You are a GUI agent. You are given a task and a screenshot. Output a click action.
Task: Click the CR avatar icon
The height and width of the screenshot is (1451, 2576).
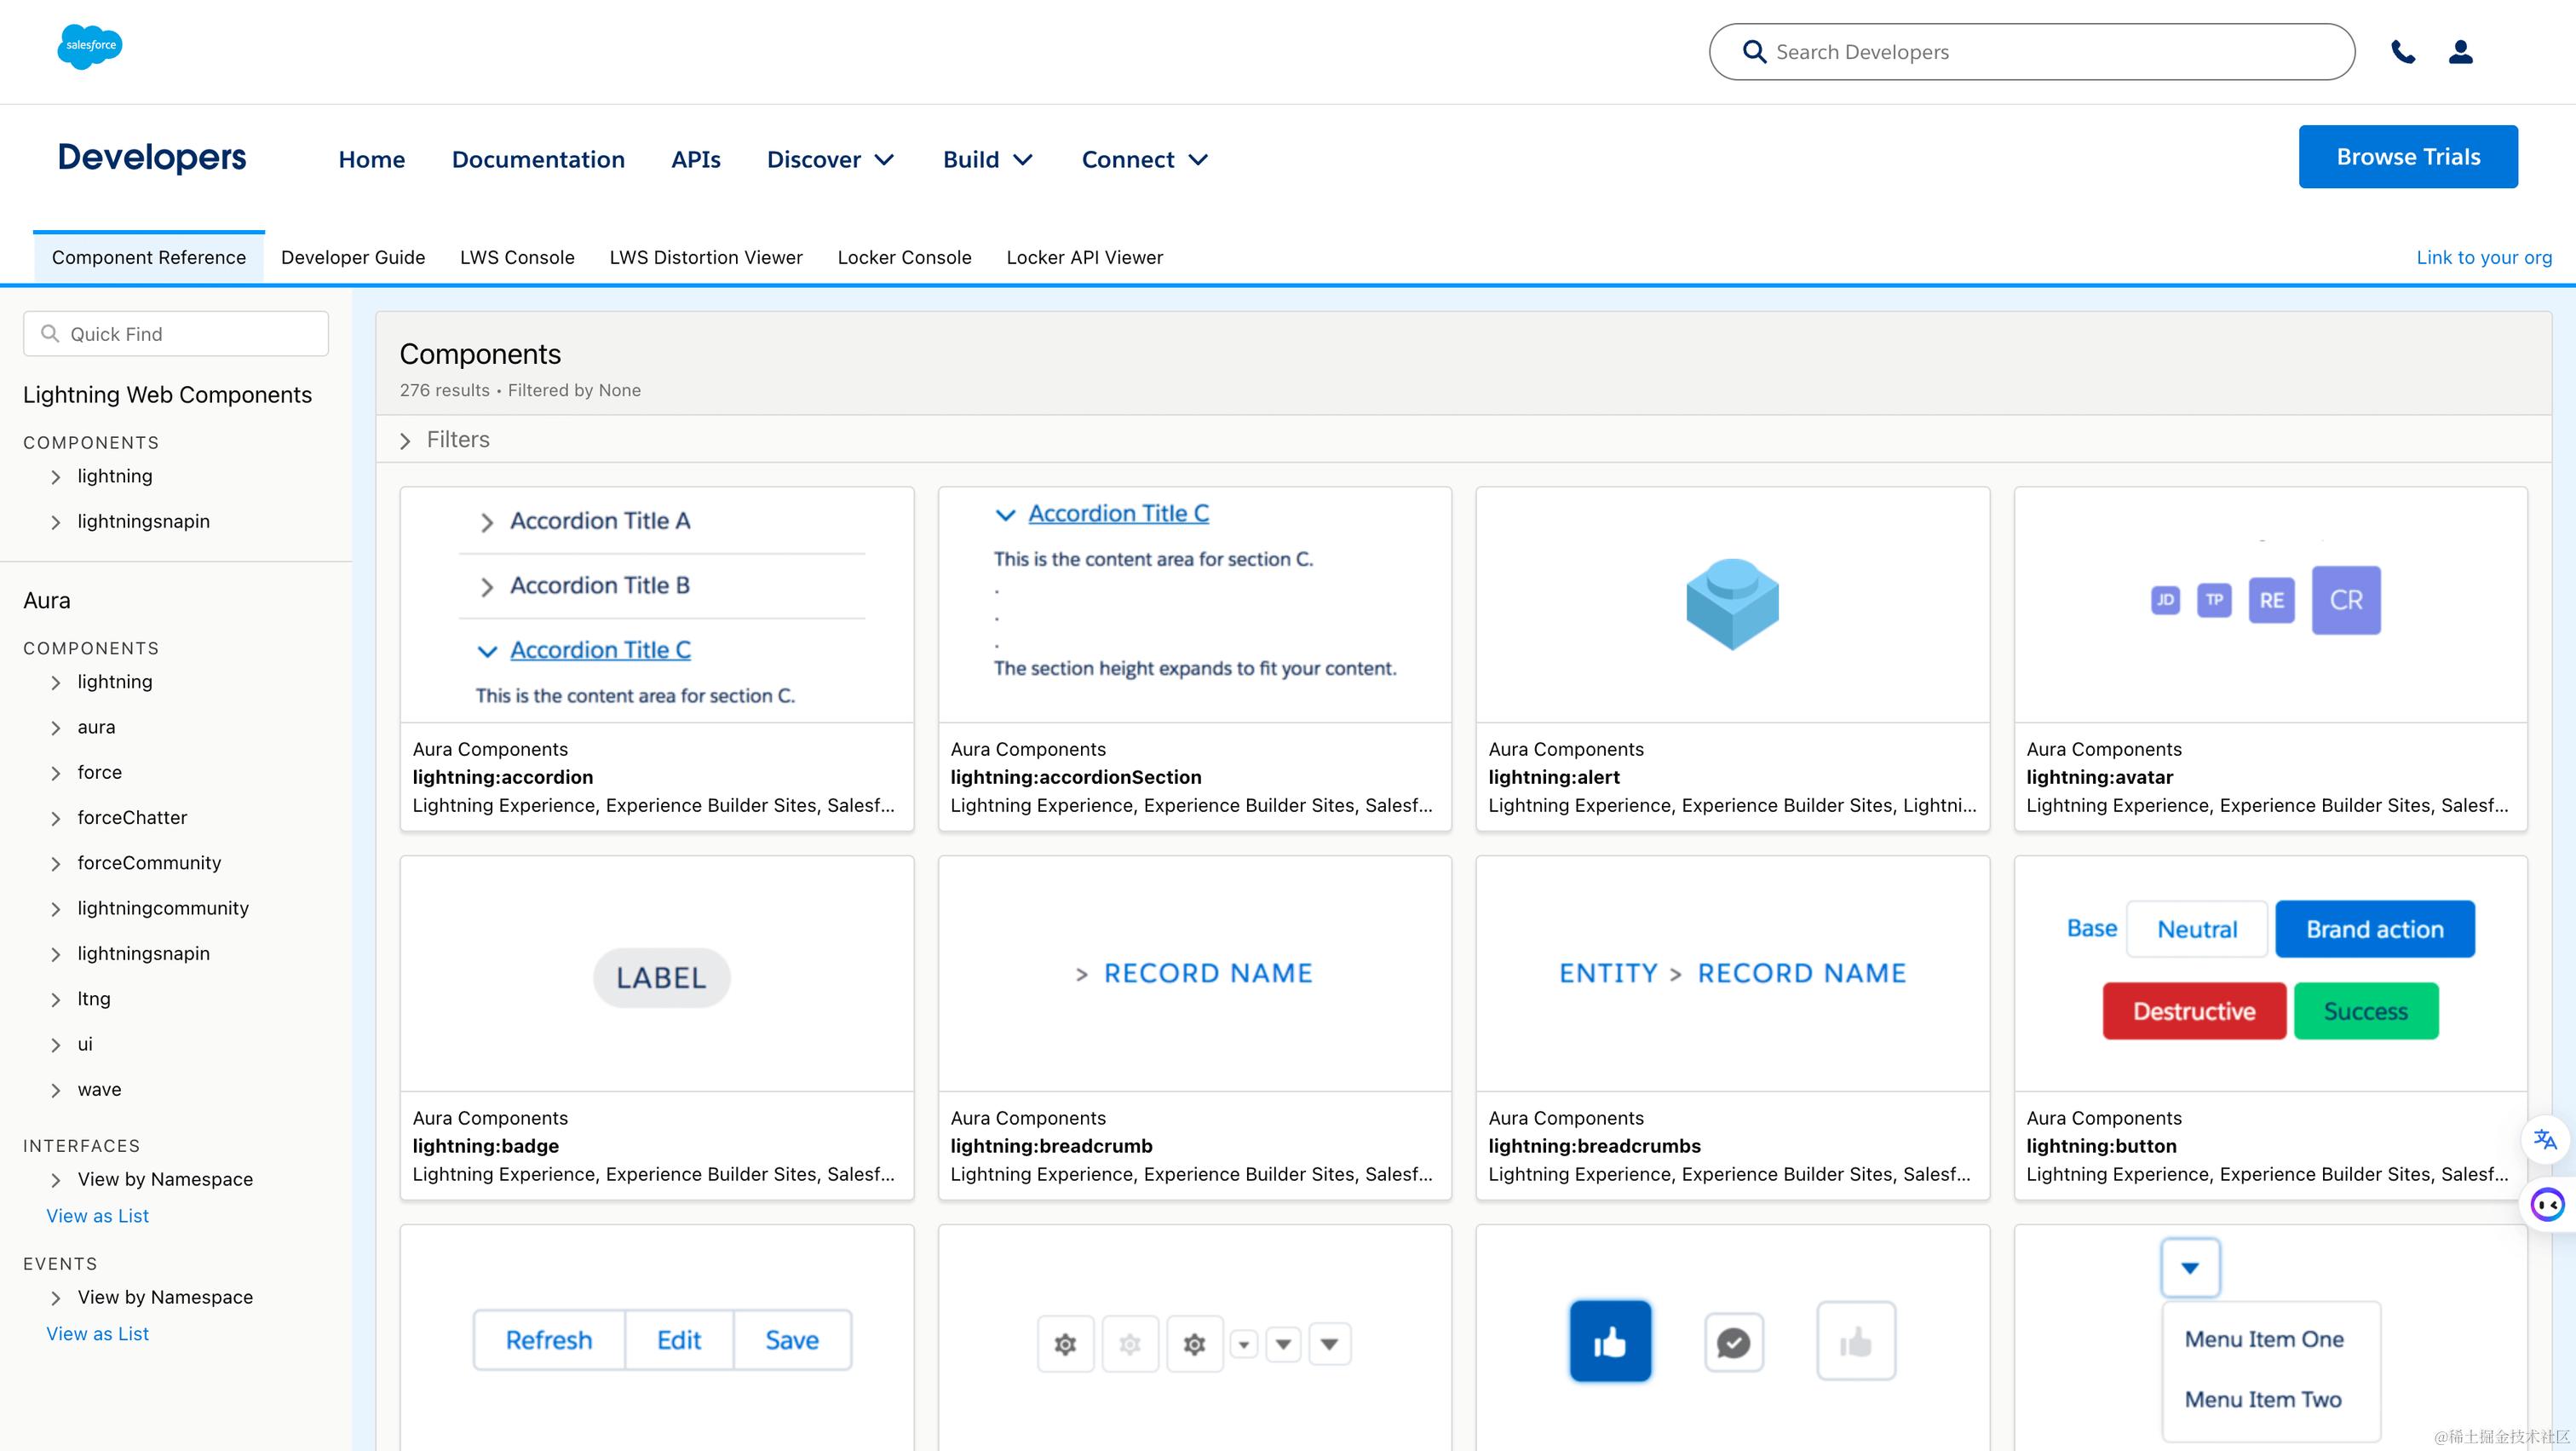click(2346, 600)
